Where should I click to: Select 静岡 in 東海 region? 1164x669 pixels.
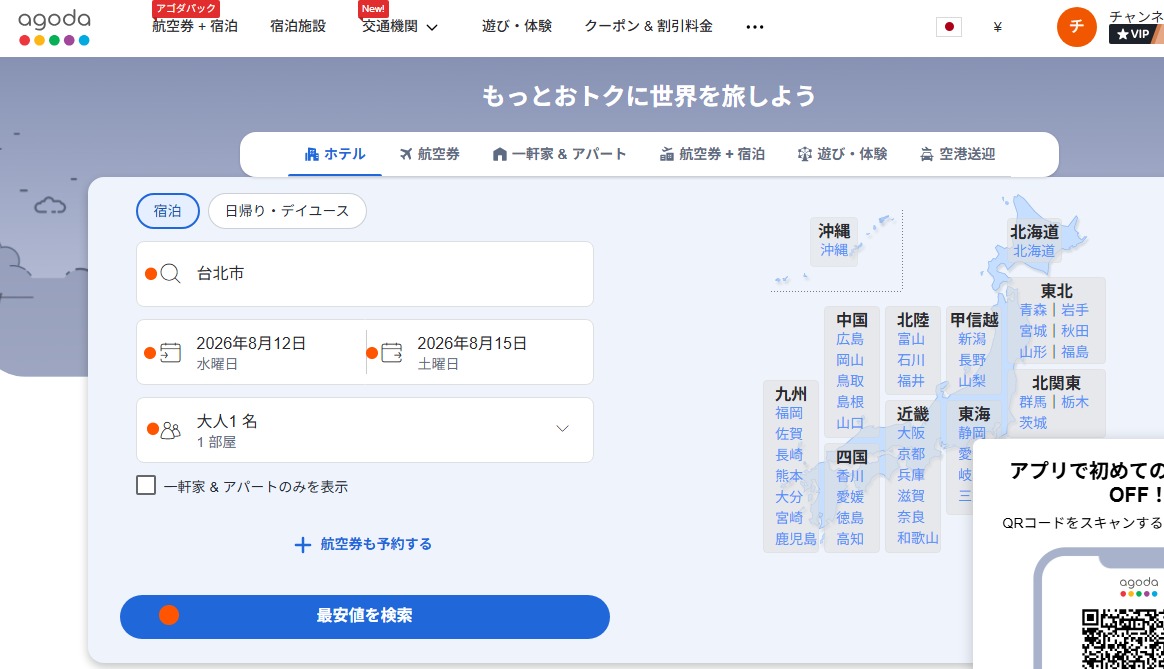pyautogui.click(x=972, y=432)
